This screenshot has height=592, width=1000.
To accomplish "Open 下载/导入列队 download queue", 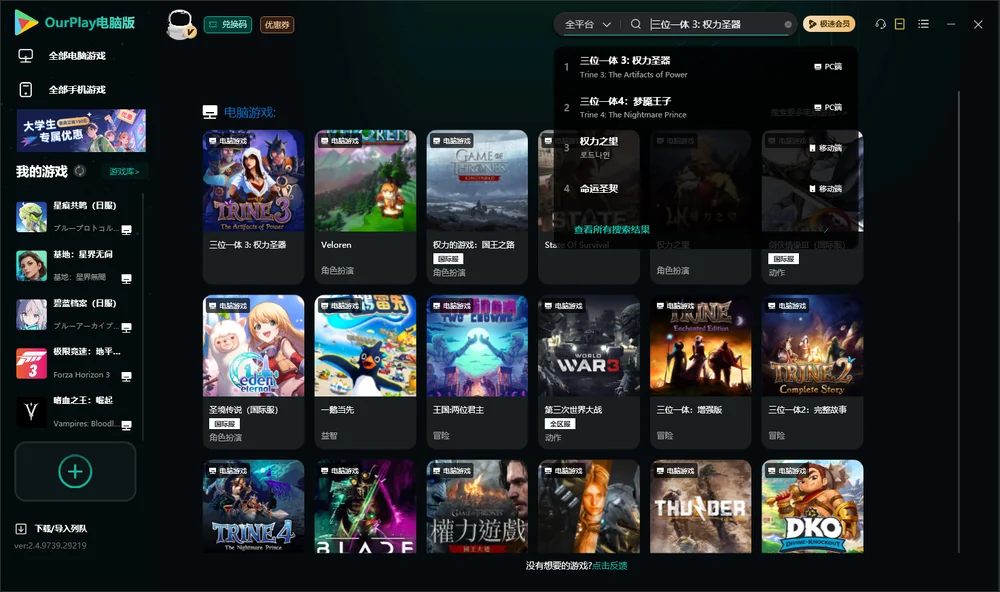I will [61, 529].
